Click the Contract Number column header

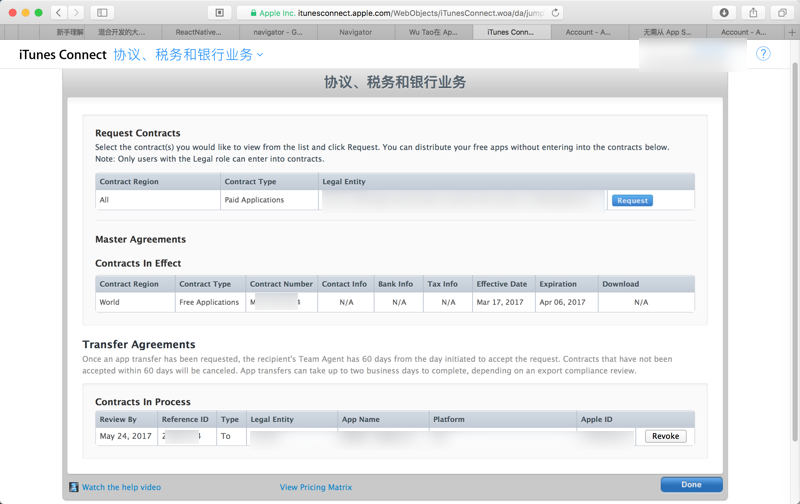click(x=281, y=284)
